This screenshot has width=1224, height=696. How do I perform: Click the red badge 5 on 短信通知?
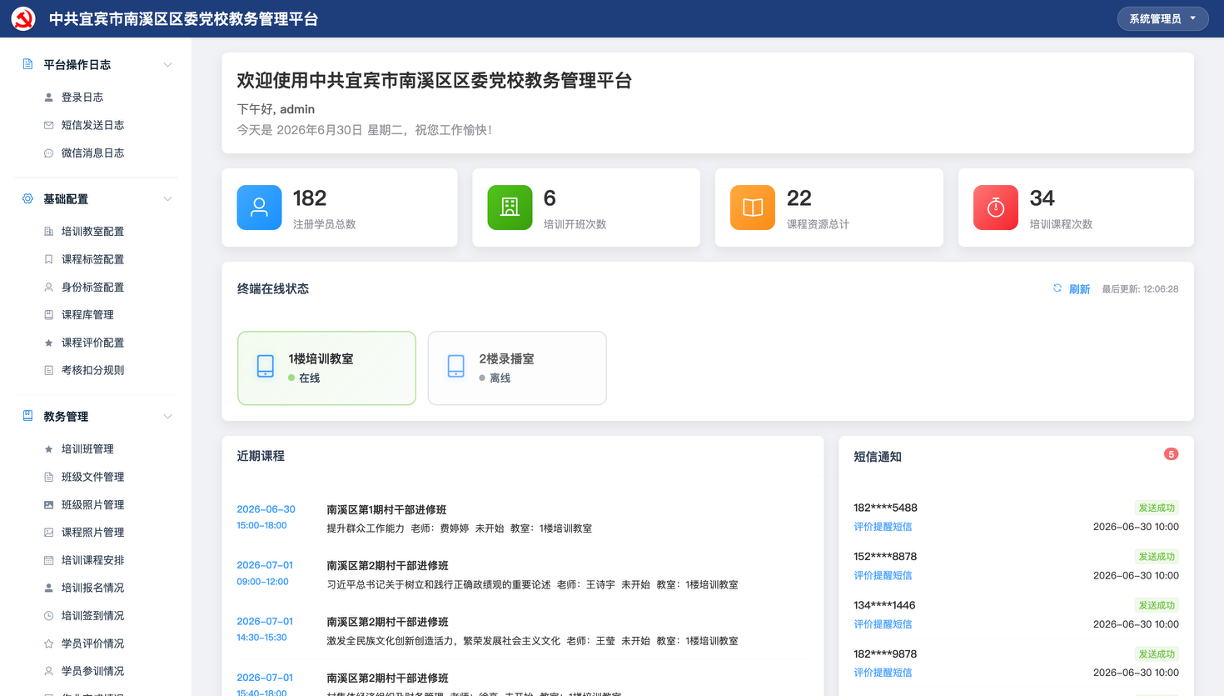(1171, 454)
